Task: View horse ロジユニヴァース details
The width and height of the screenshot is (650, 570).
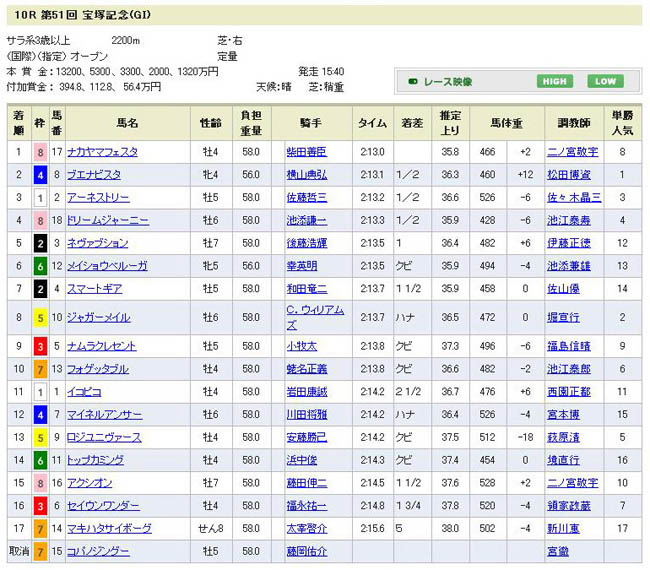Action: tap(104, 437)
